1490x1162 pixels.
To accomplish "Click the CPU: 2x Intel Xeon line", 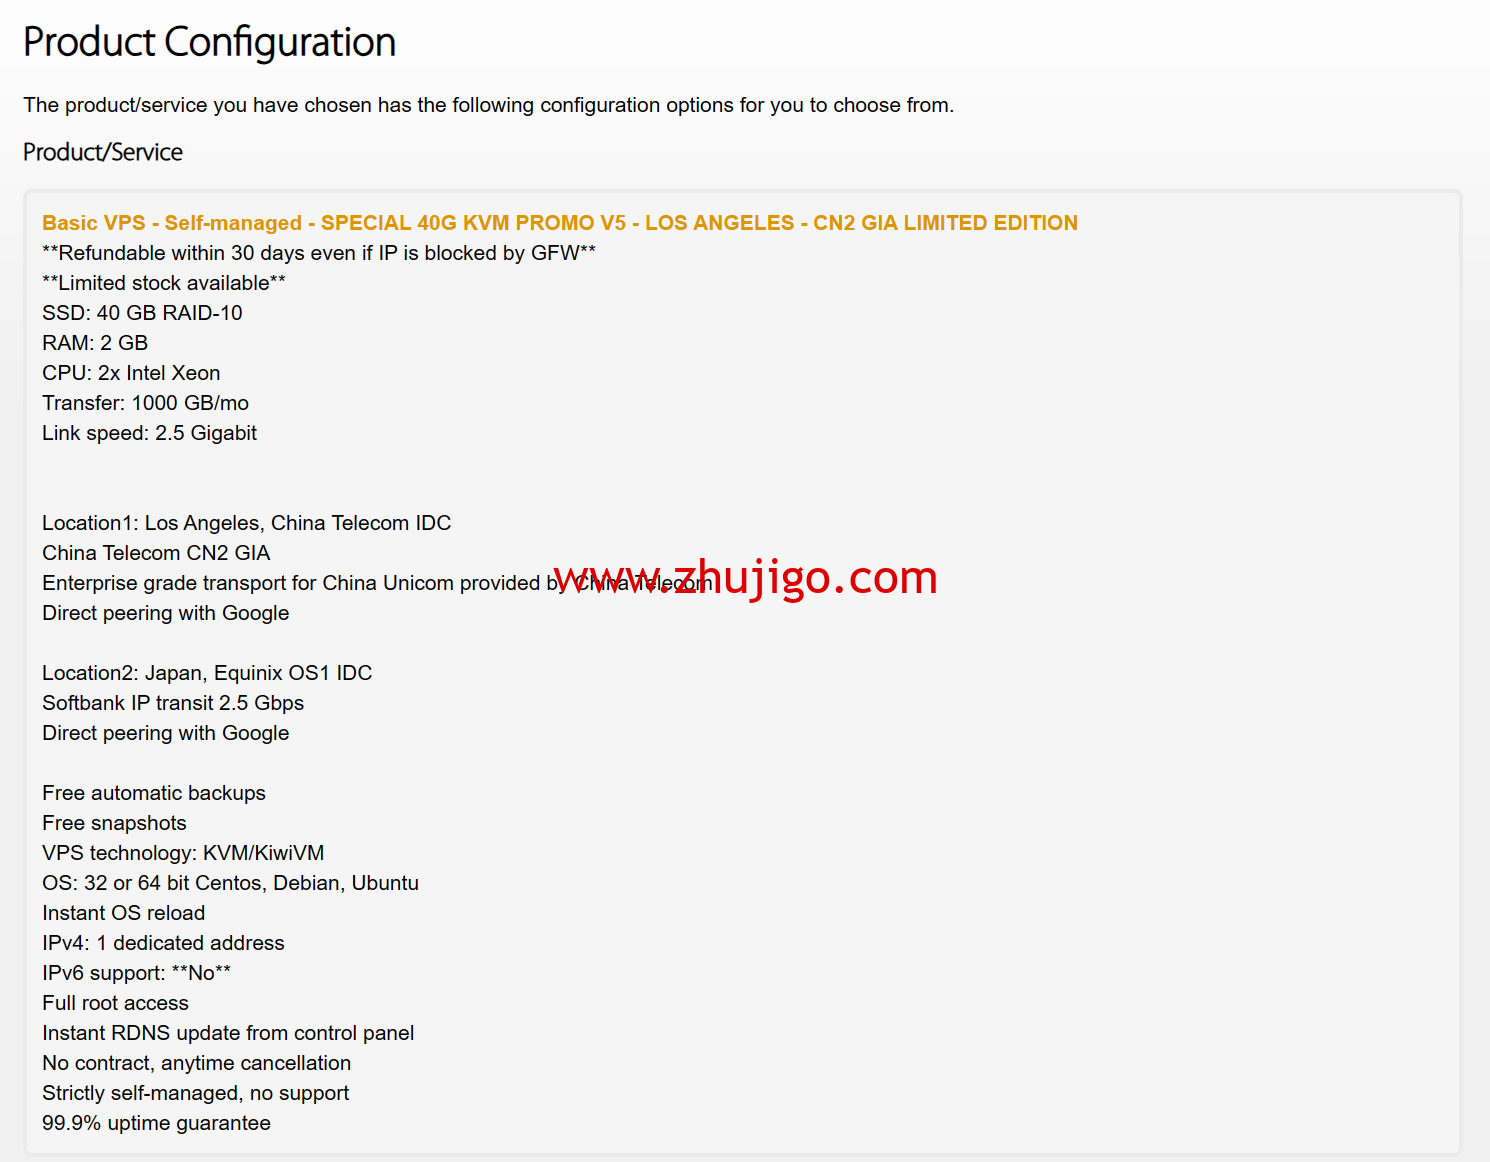I will pyautogui.click(x=131, y=373).
